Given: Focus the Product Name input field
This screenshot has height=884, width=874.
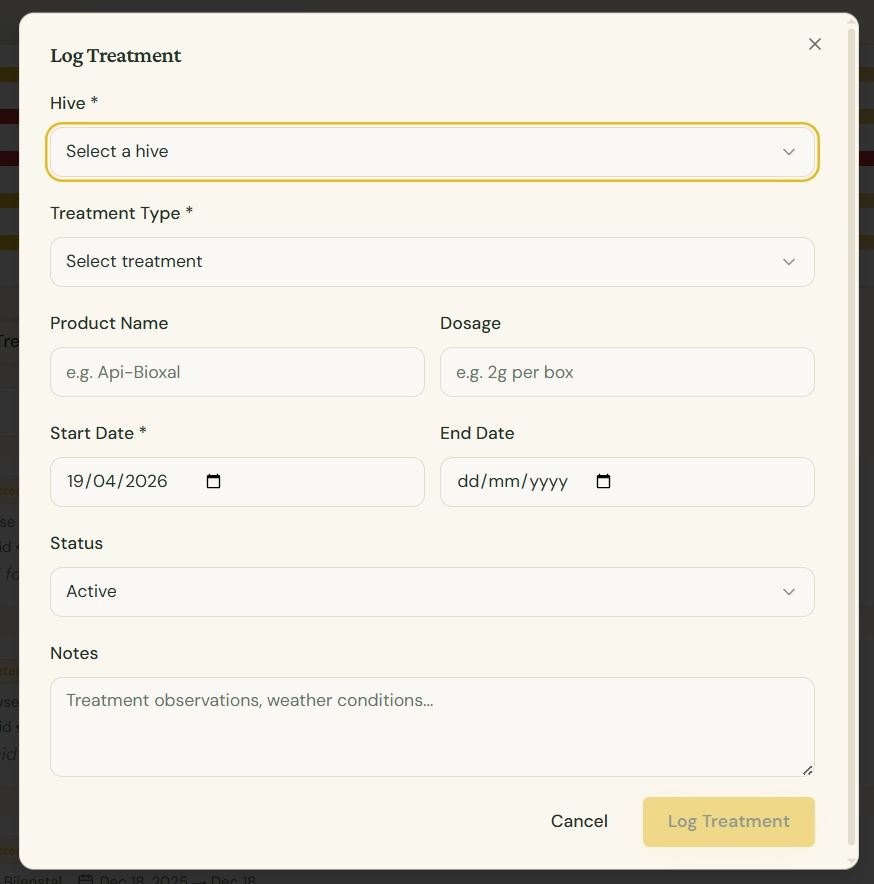Looking at the screenshot, I should 237,372.
